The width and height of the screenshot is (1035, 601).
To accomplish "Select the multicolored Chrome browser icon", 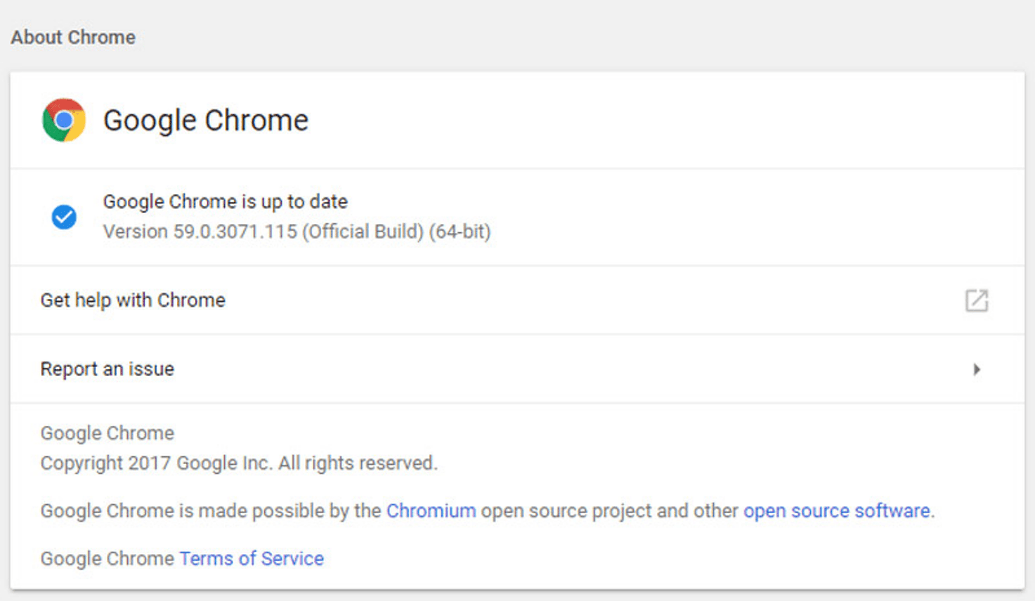I will (62, 119).
